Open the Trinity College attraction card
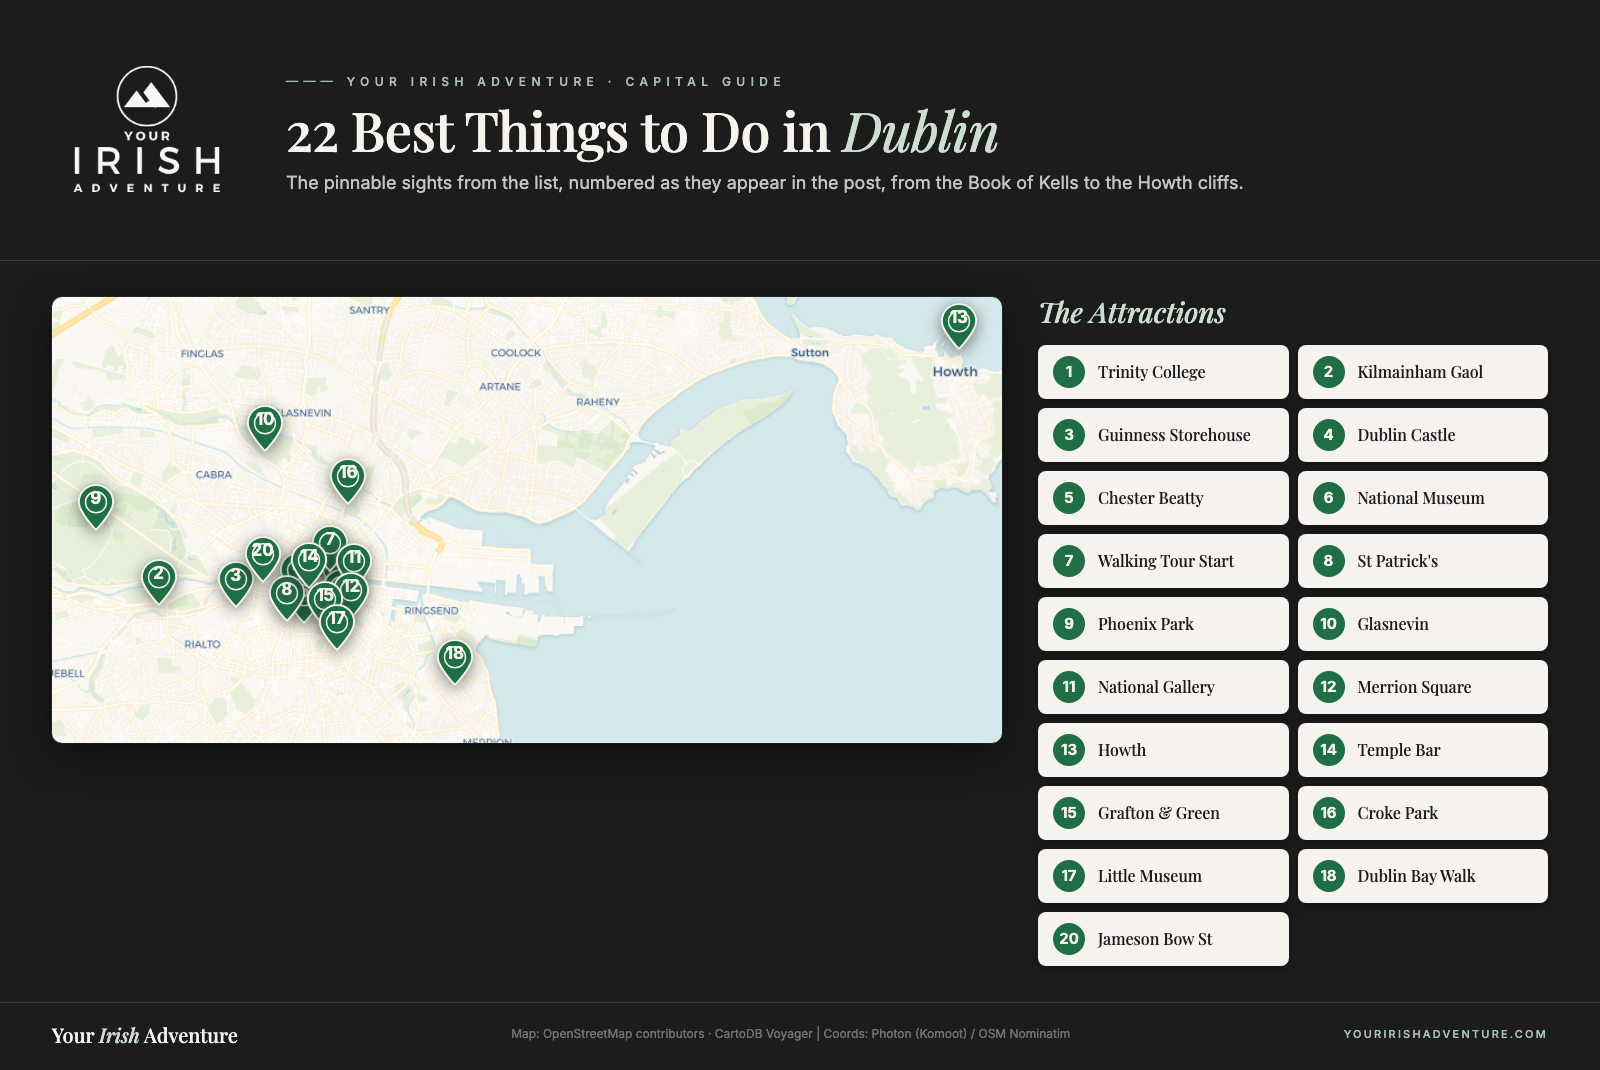Viewport: 1600px width, 1070px height. 1163,372
